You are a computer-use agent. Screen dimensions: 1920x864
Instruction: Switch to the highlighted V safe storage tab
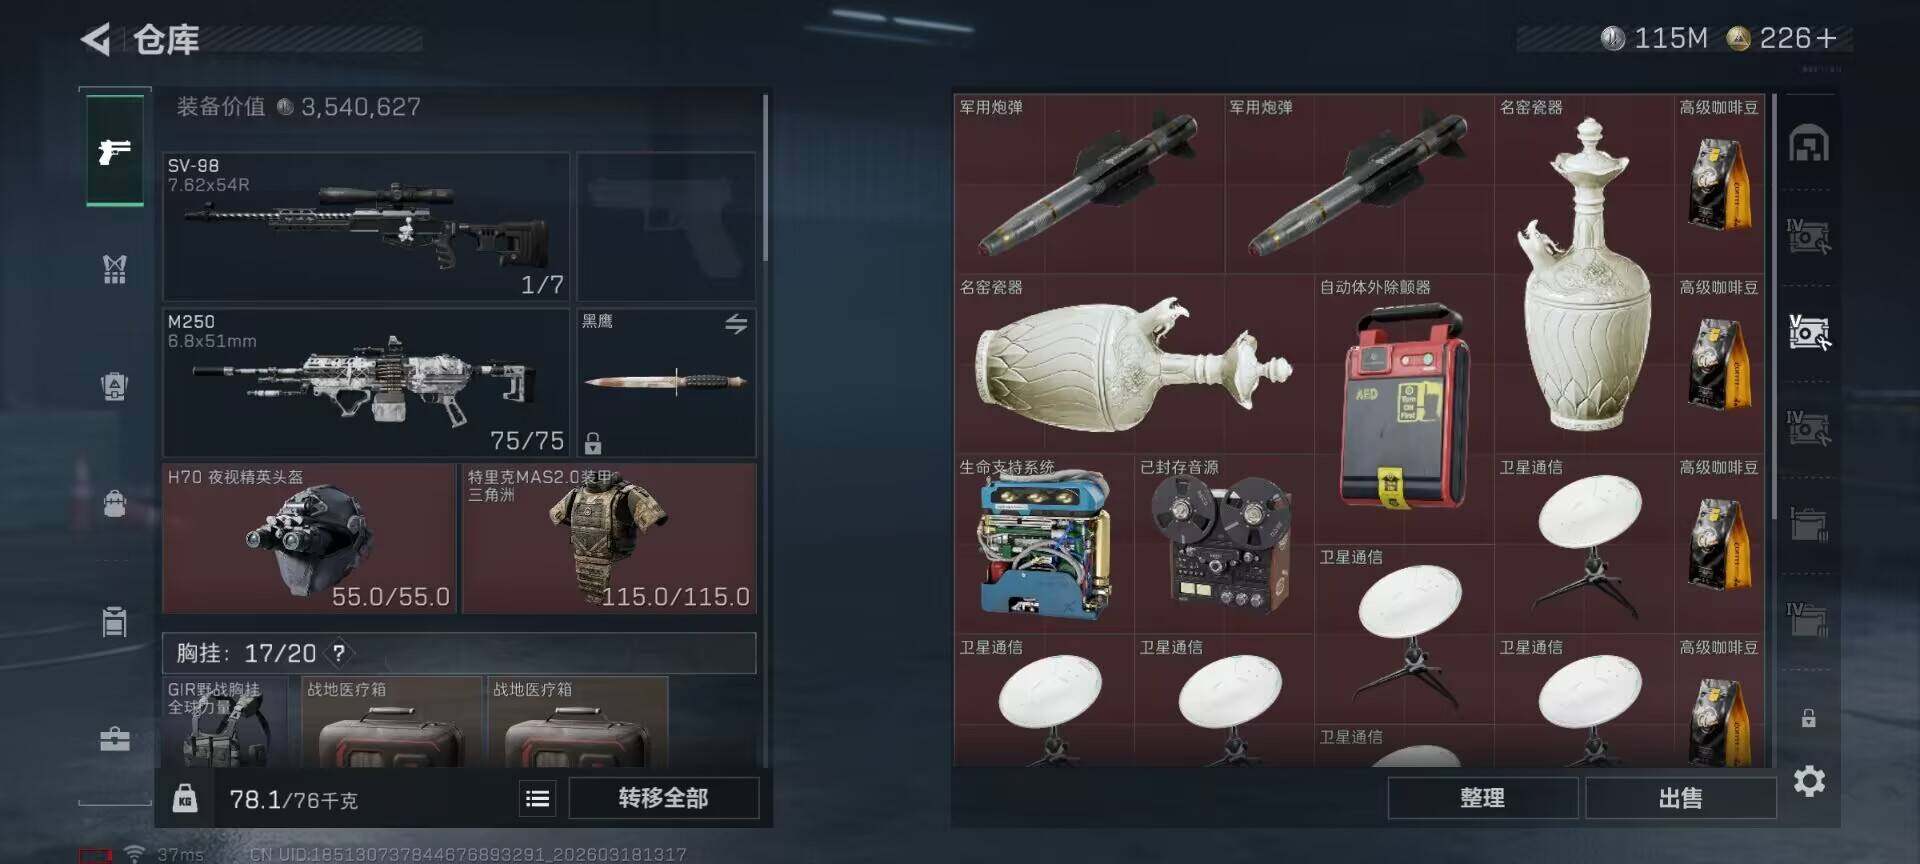click(x=1809, y=332)
